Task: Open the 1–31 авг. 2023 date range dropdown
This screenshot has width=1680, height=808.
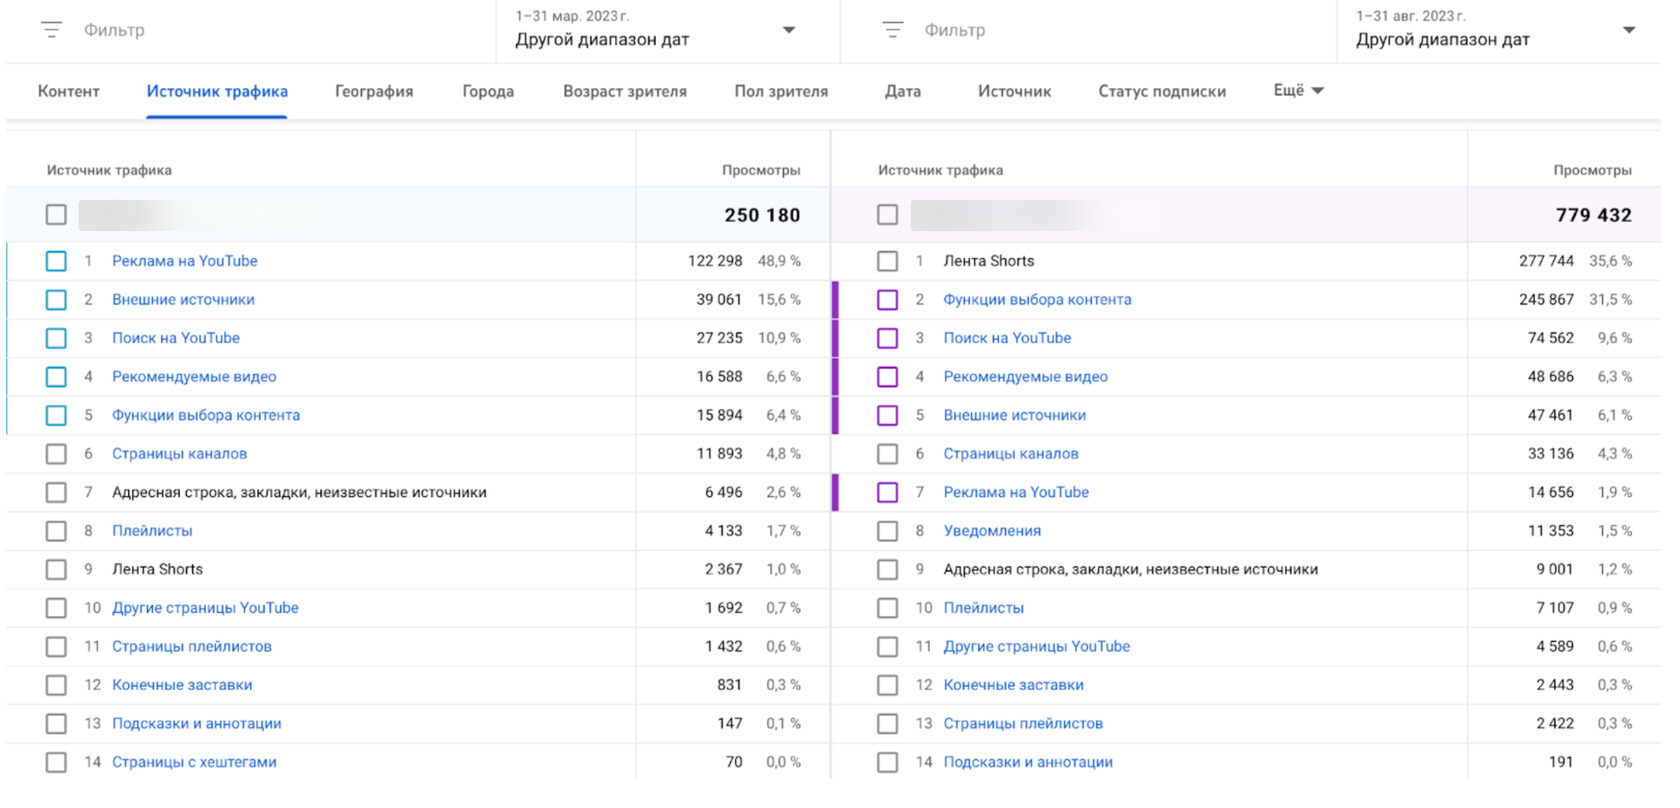Action: point(1629,30)
